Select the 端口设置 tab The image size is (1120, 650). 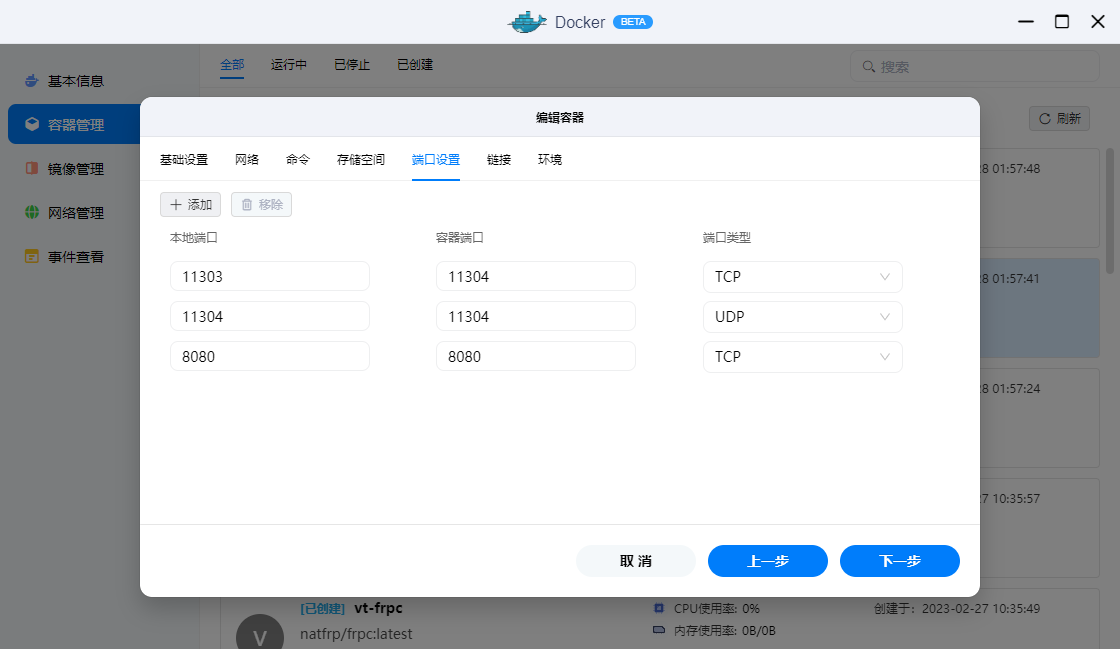tap(436, 159)
